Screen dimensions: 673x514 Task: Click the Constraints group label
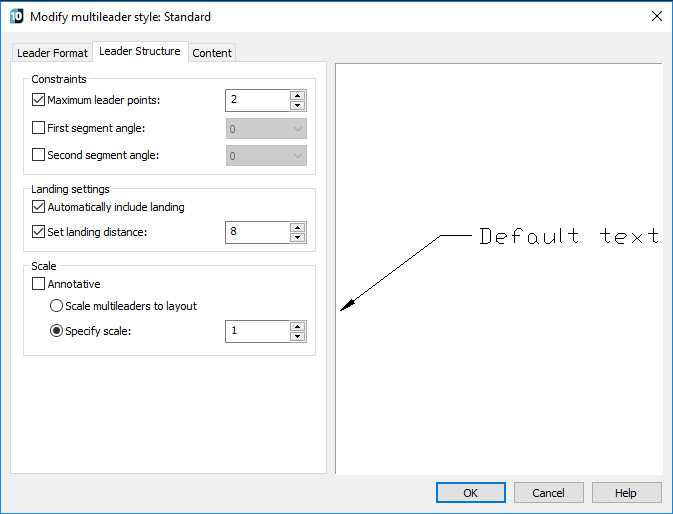pos(59,79)
